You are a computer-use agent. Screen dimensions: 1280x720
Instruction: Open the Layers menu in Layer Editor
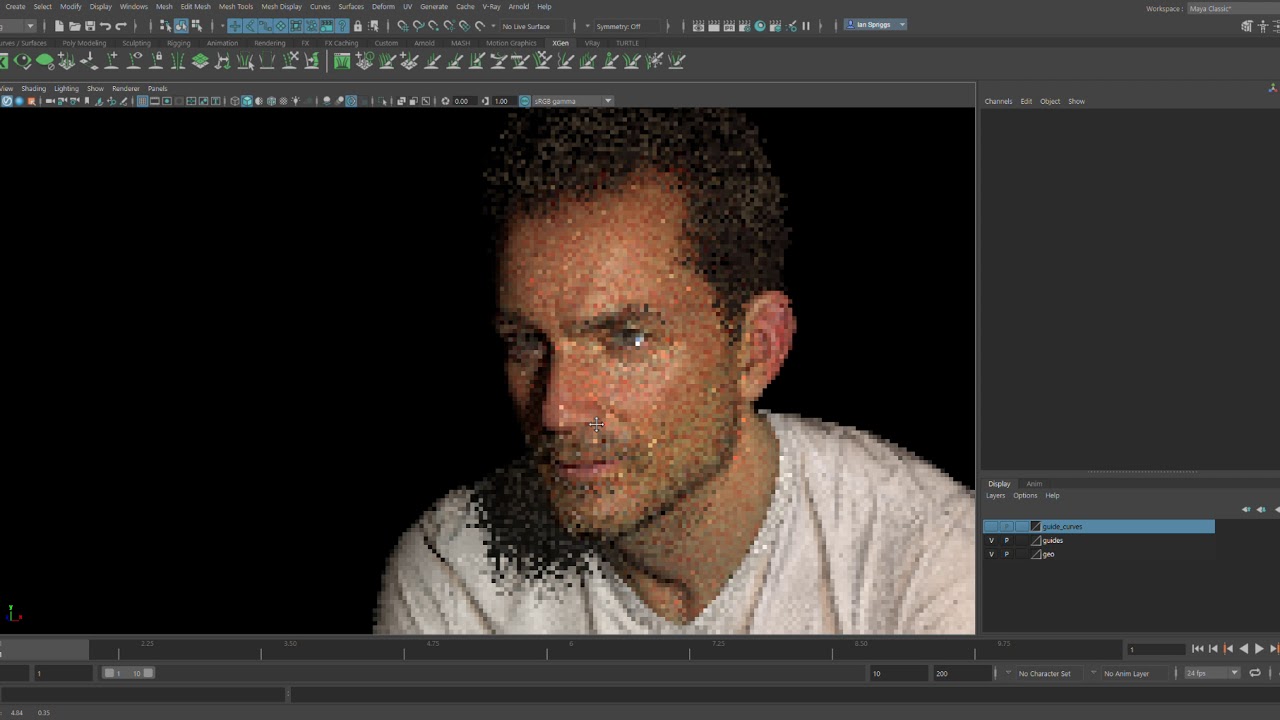click(x=996, y=496)
